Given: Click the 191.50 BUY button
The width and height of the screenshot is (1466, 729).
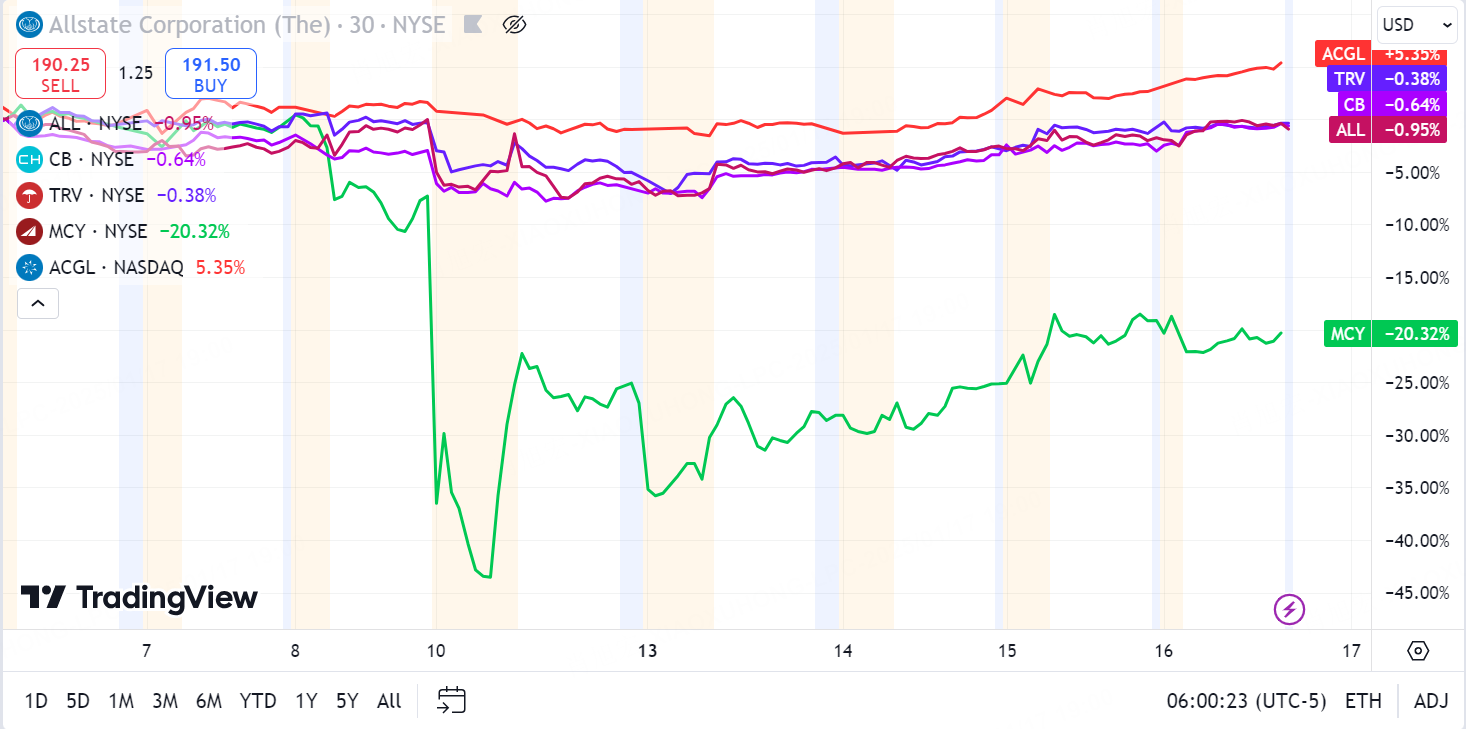Looking at the screenshot, I should pos(210,74).
